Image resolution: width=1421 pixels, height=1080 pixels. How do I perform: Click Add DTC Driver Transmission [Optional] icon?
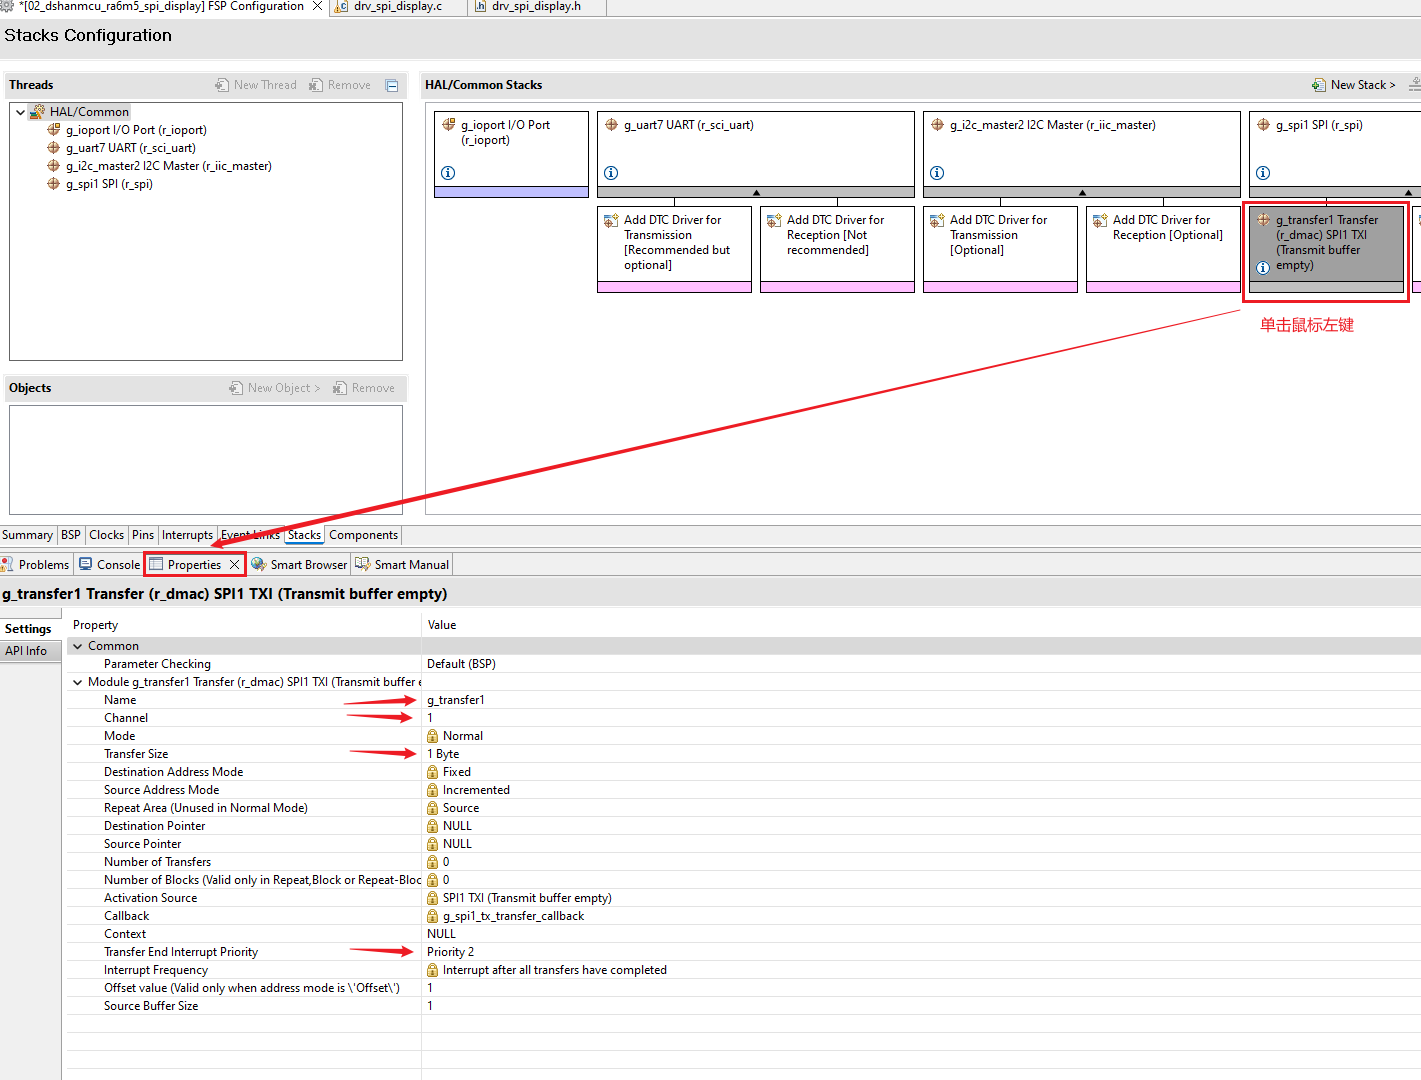[937, 220]
